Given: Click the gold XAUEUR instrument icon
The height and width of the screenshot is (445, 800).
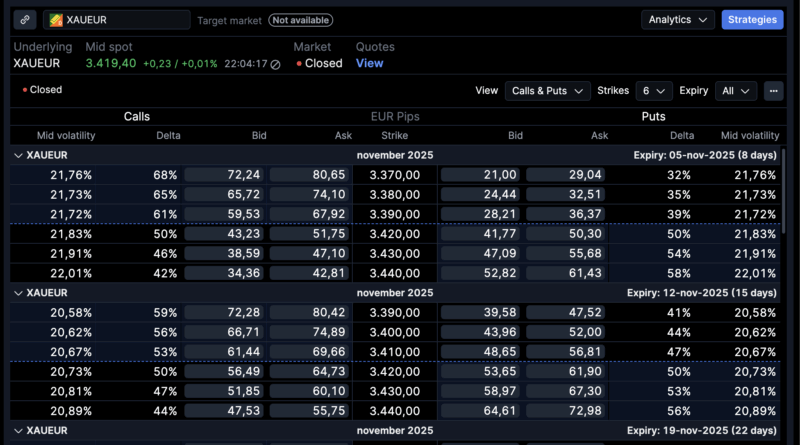Looking at the screenshot, I should pos(57,20).
